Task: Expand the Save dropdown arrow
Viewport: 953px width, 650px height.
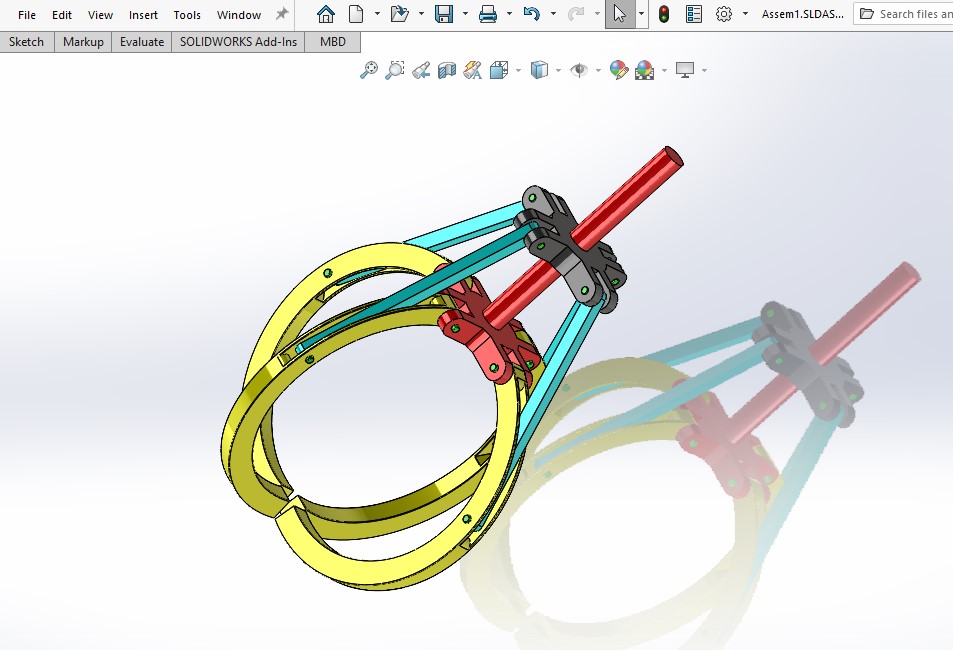Action: [465, 14]
